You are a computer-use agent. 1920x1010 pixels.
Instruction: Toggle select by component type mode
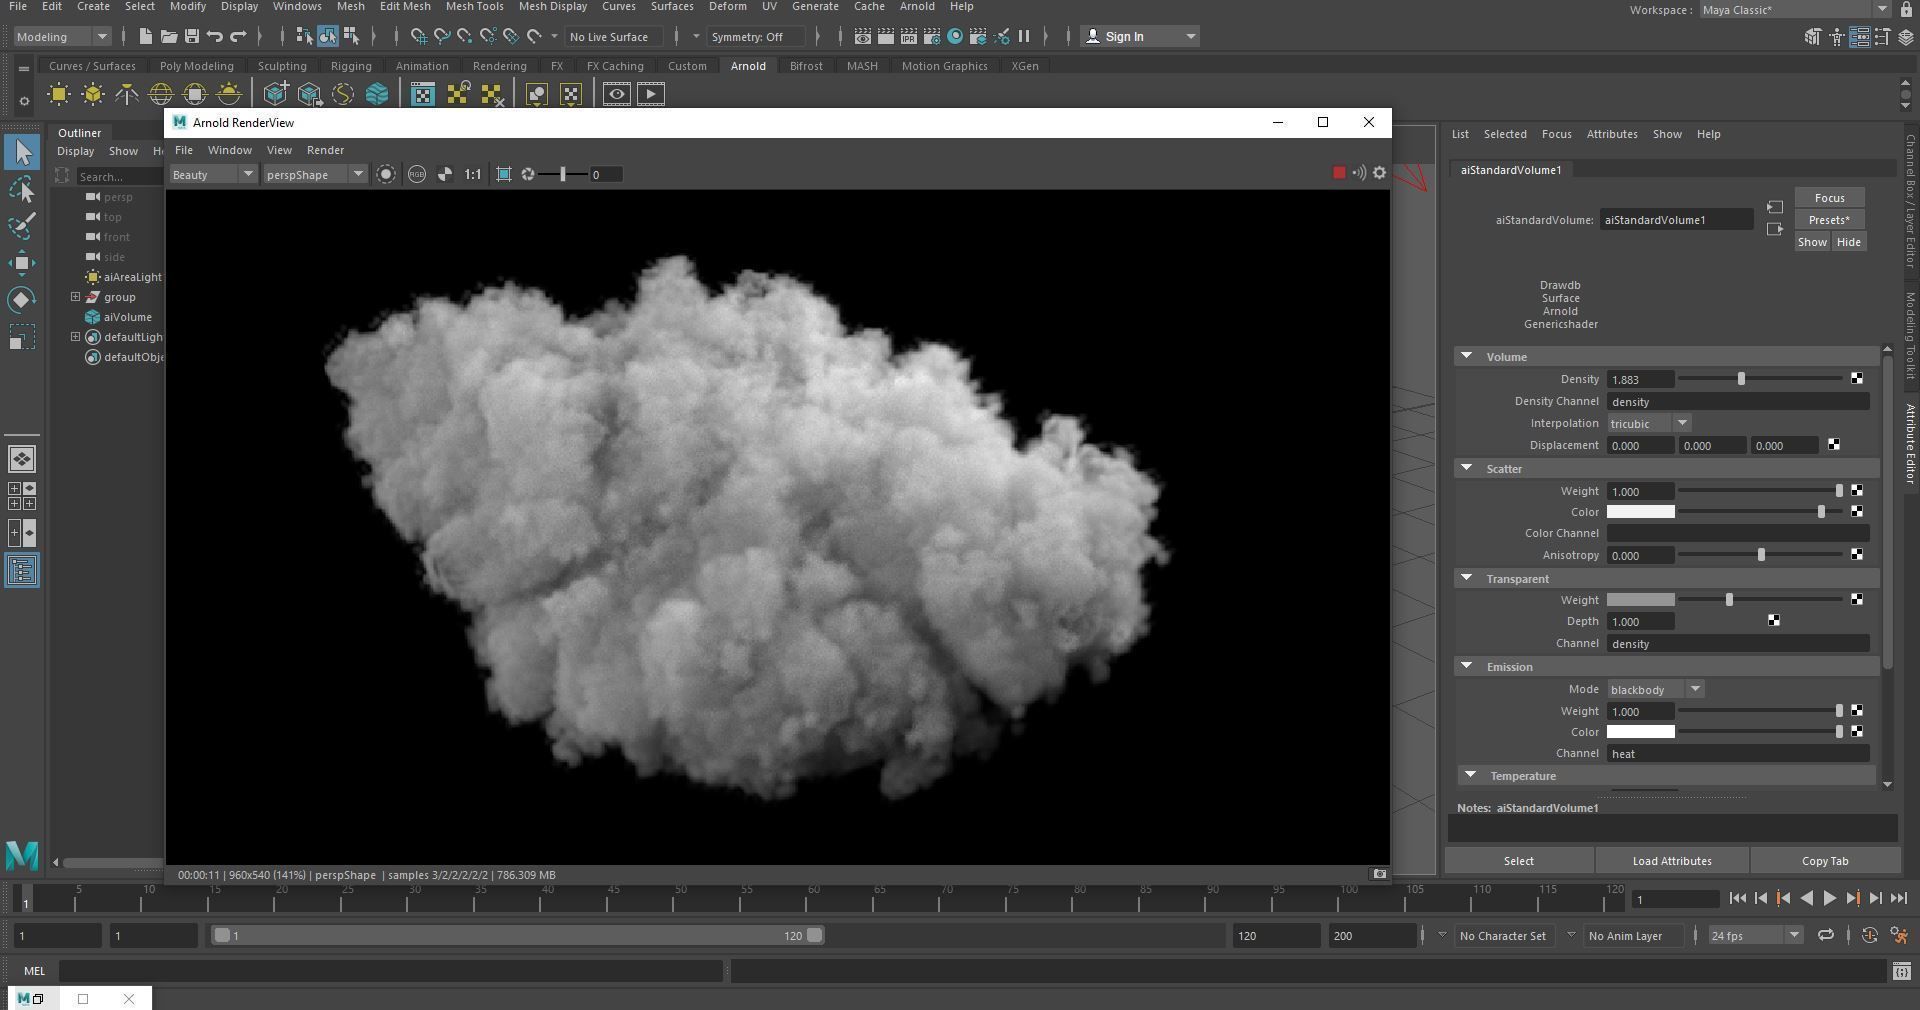[x=351, y=36]
